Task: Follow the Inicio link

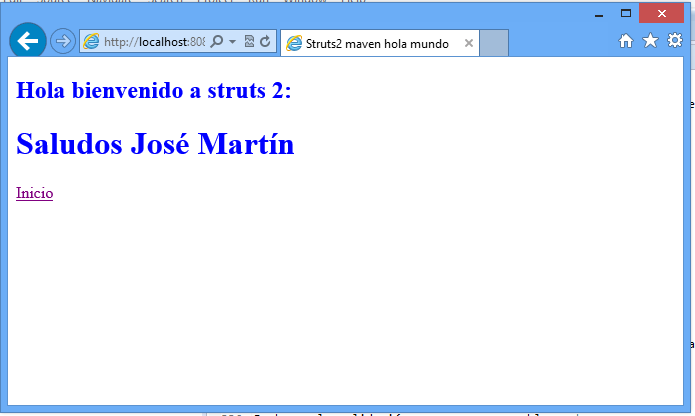Action: point(35,193)
